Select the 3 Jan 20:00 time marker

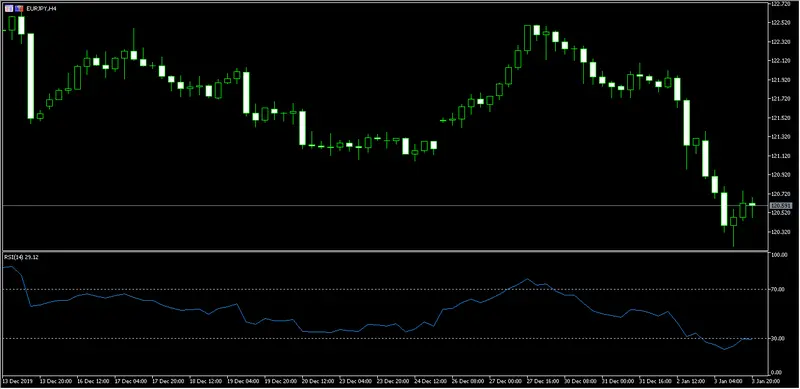pos(765,381)
